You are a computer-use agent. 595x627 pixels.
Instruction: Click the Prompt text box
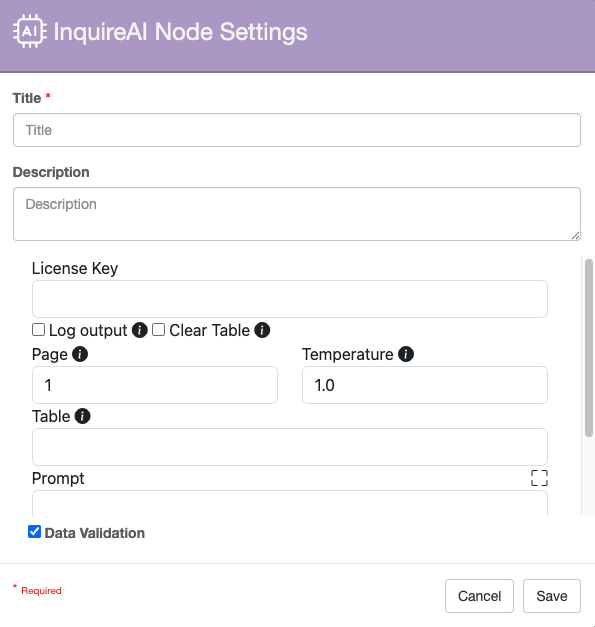(x=290, y=503)
